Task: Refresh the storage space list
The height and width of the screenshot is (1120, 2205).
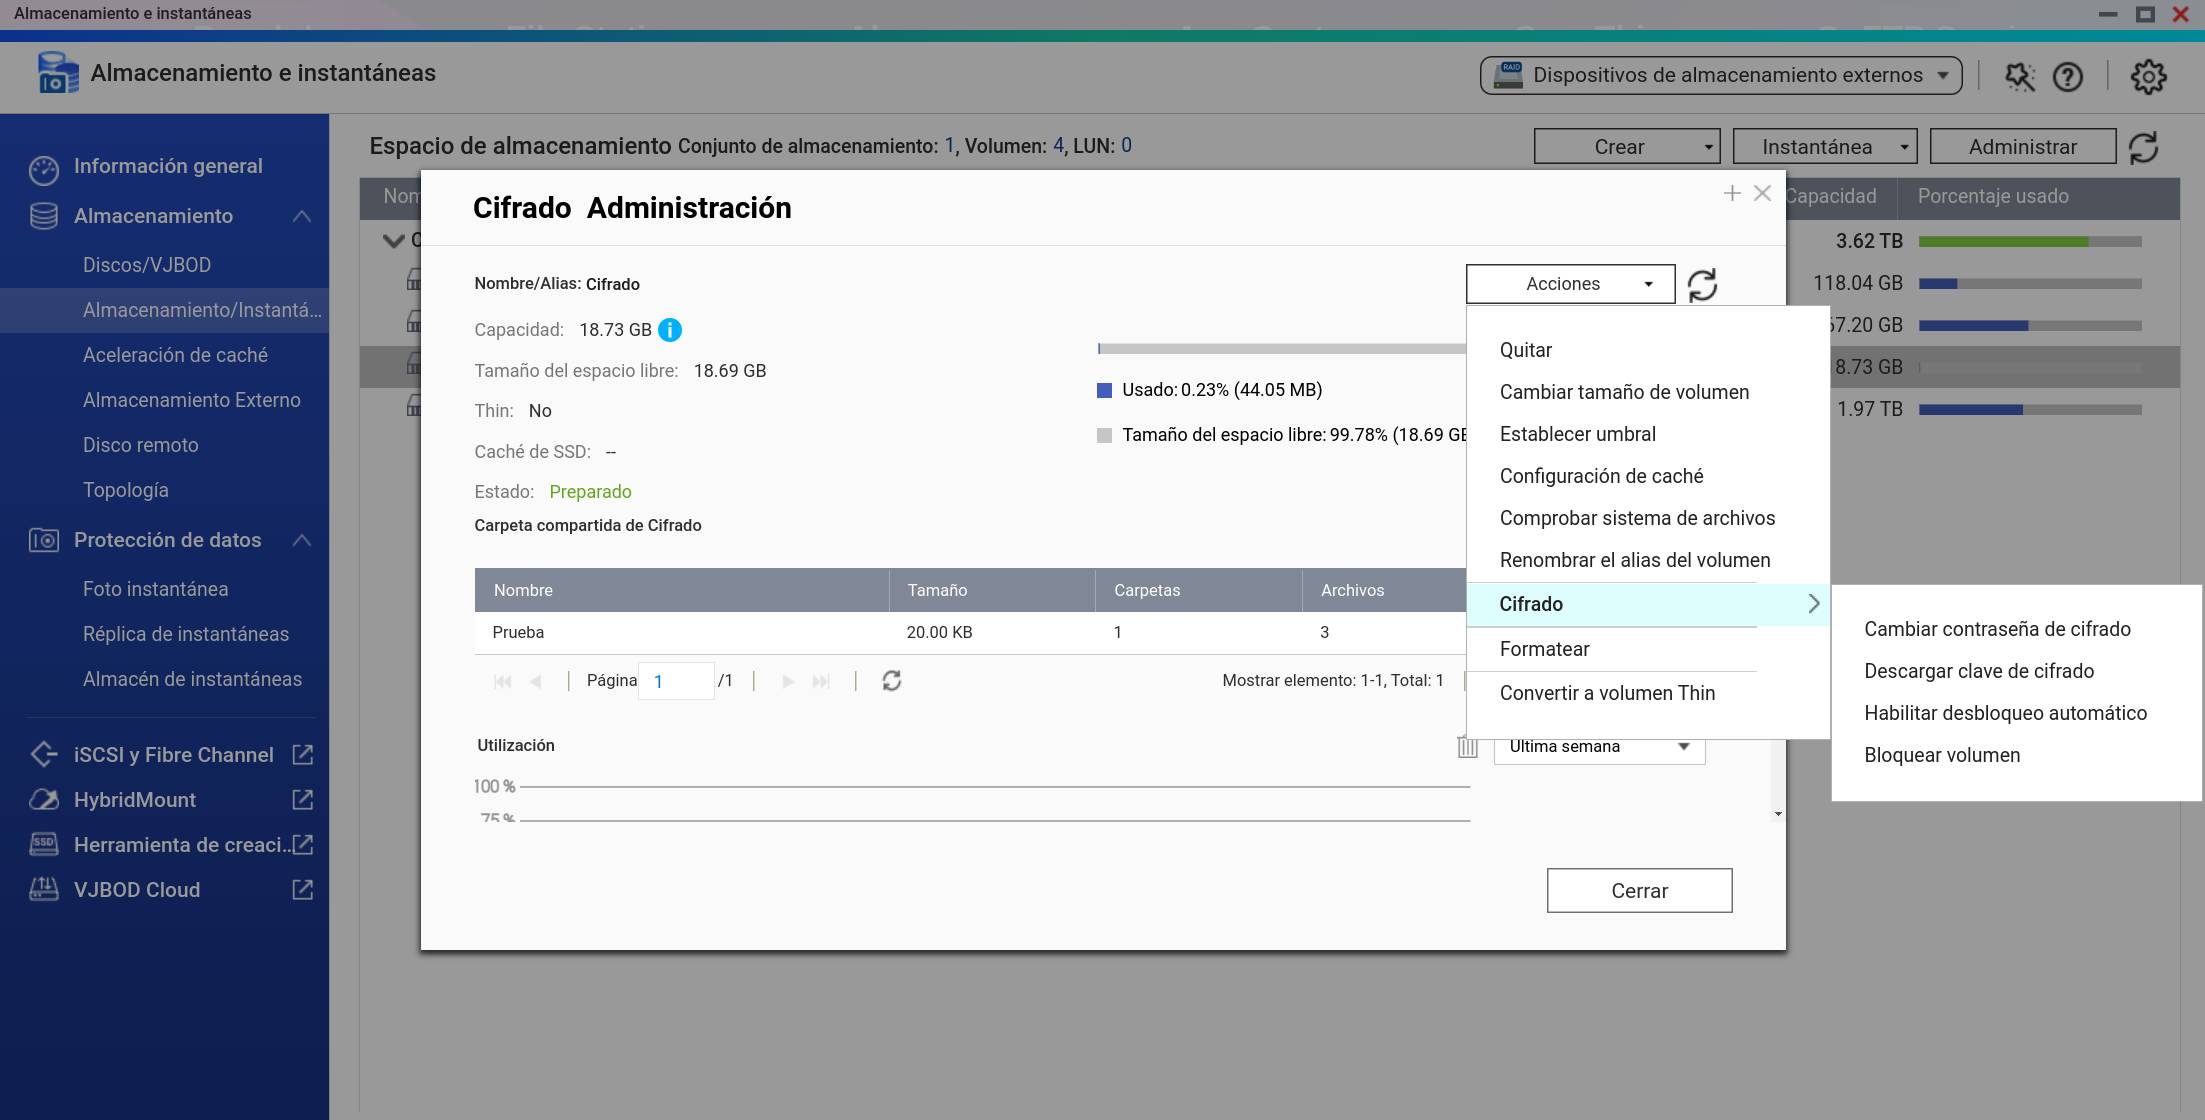Action: [x=2144, y=148]
